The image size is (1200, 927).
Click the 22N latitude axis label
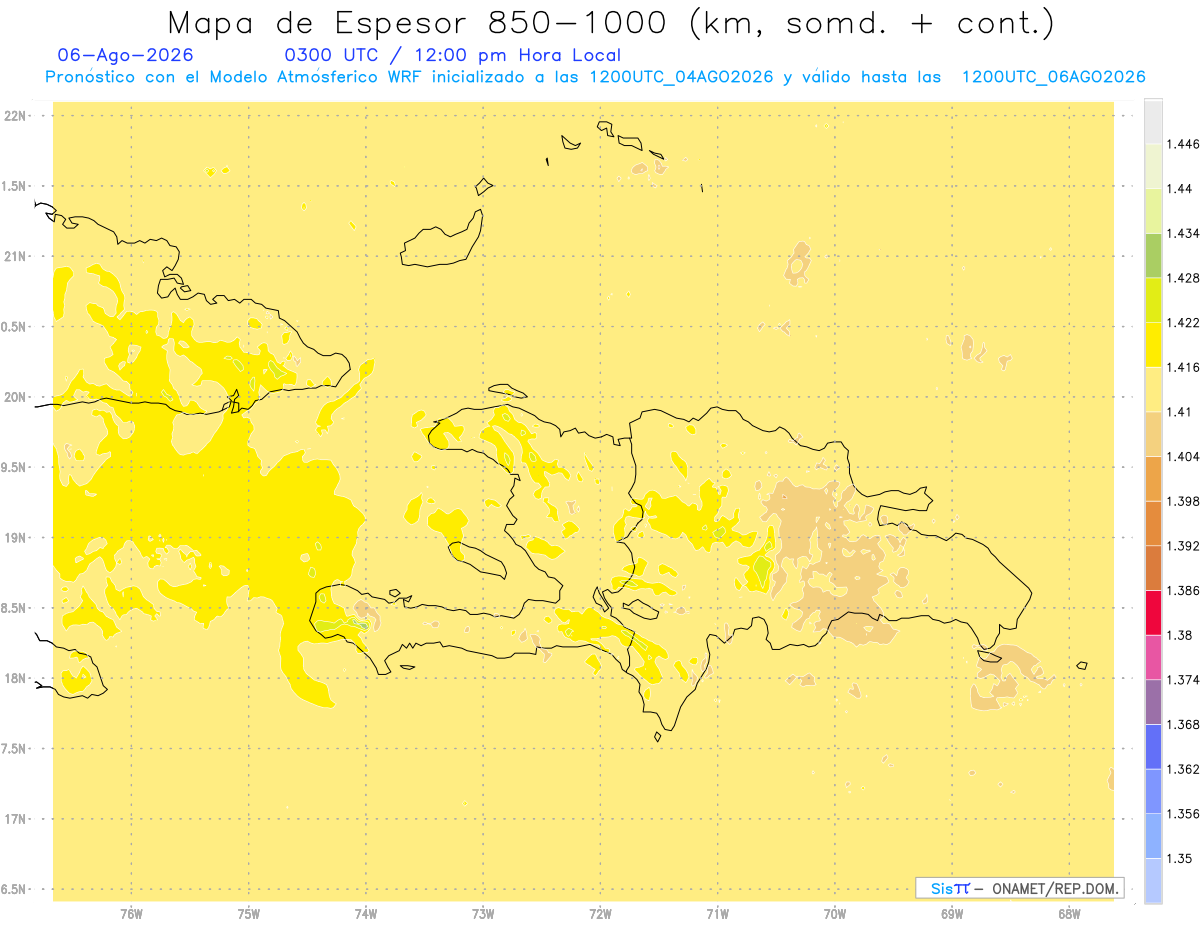point(16,116)
